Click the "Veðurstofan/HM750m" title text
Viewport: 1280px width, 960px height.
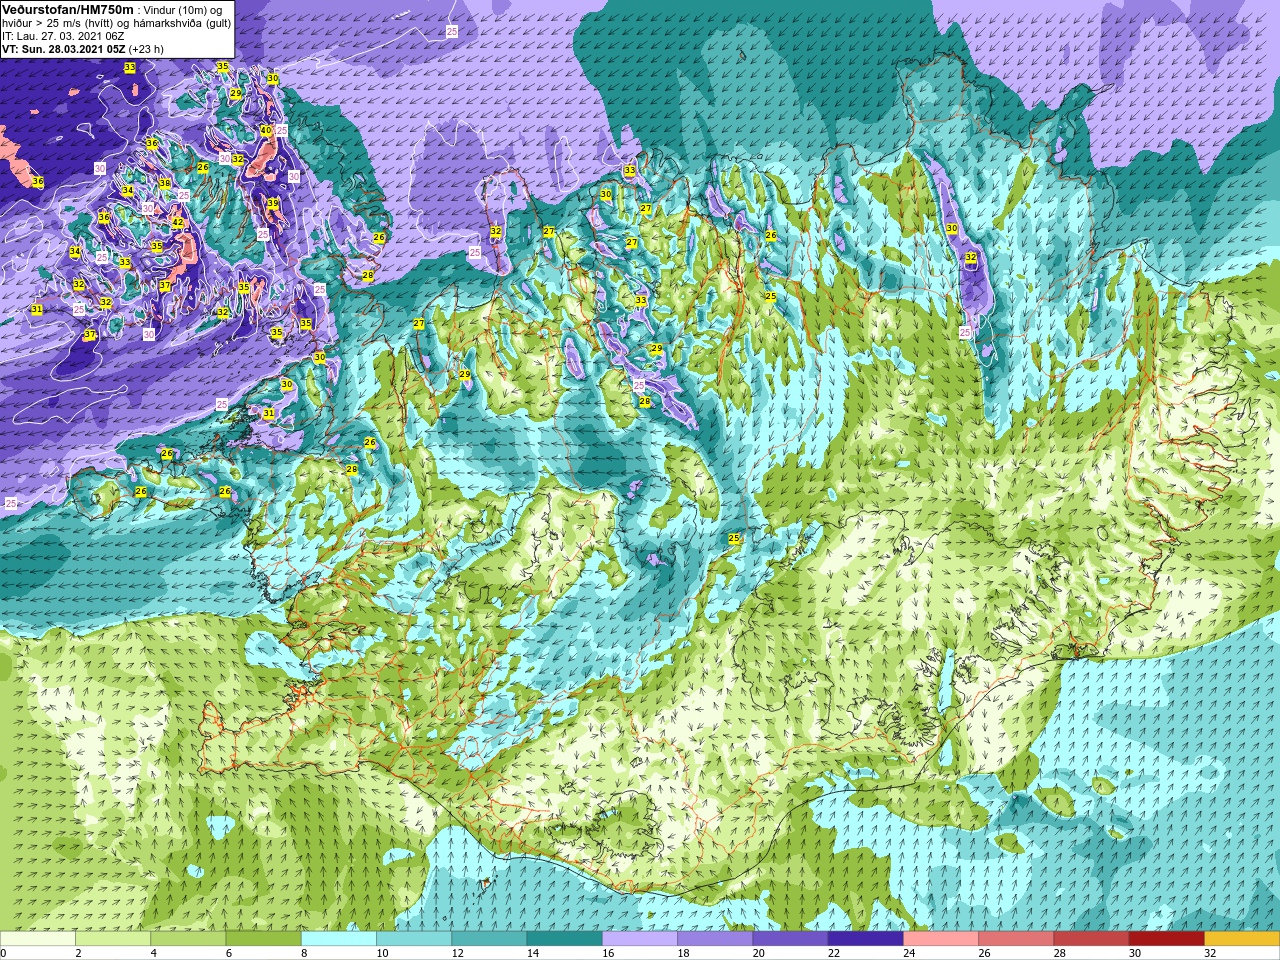click(x=68, y=10)
